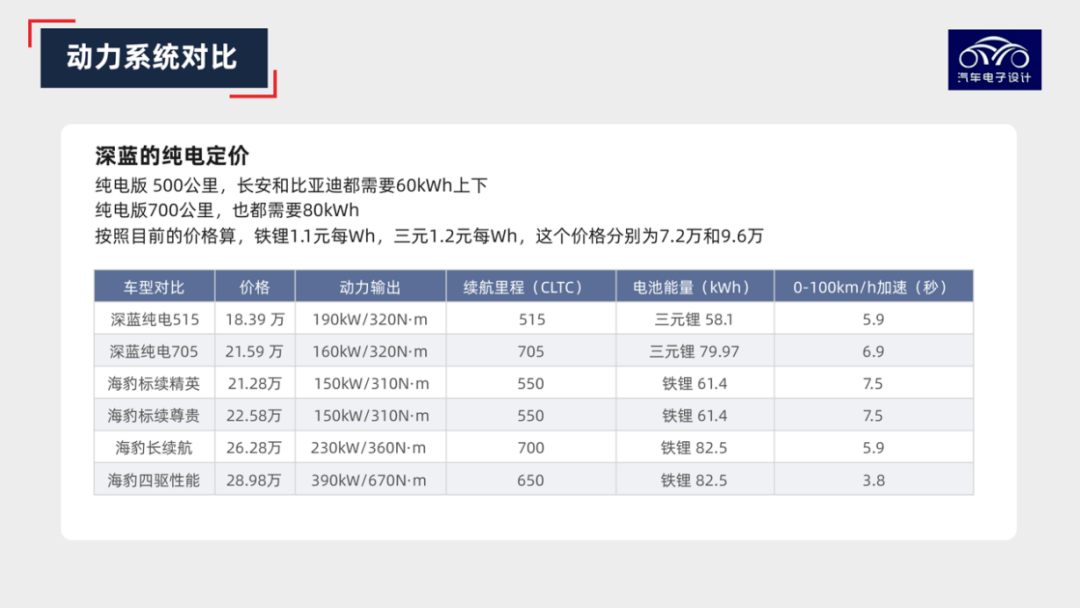Click the line mentioning 60kWh上下

[291, 185]
